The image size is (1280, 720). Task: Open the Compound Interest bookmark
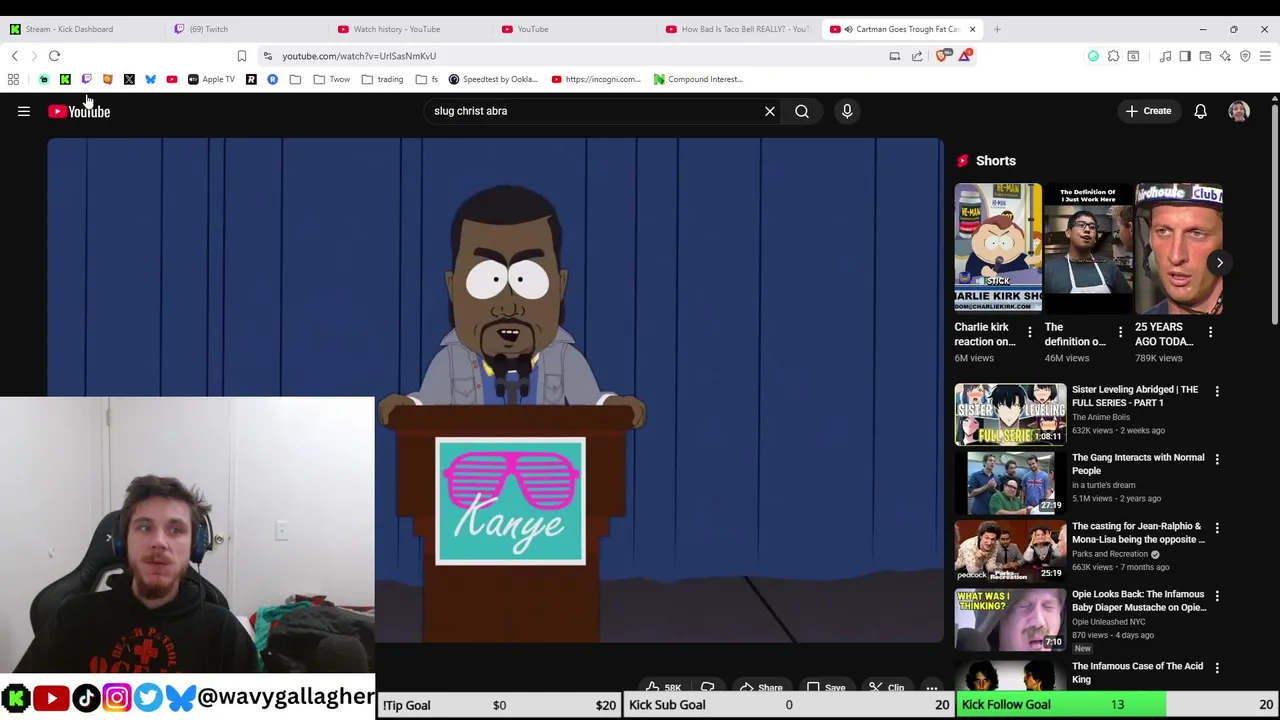(x=698, y=79)
